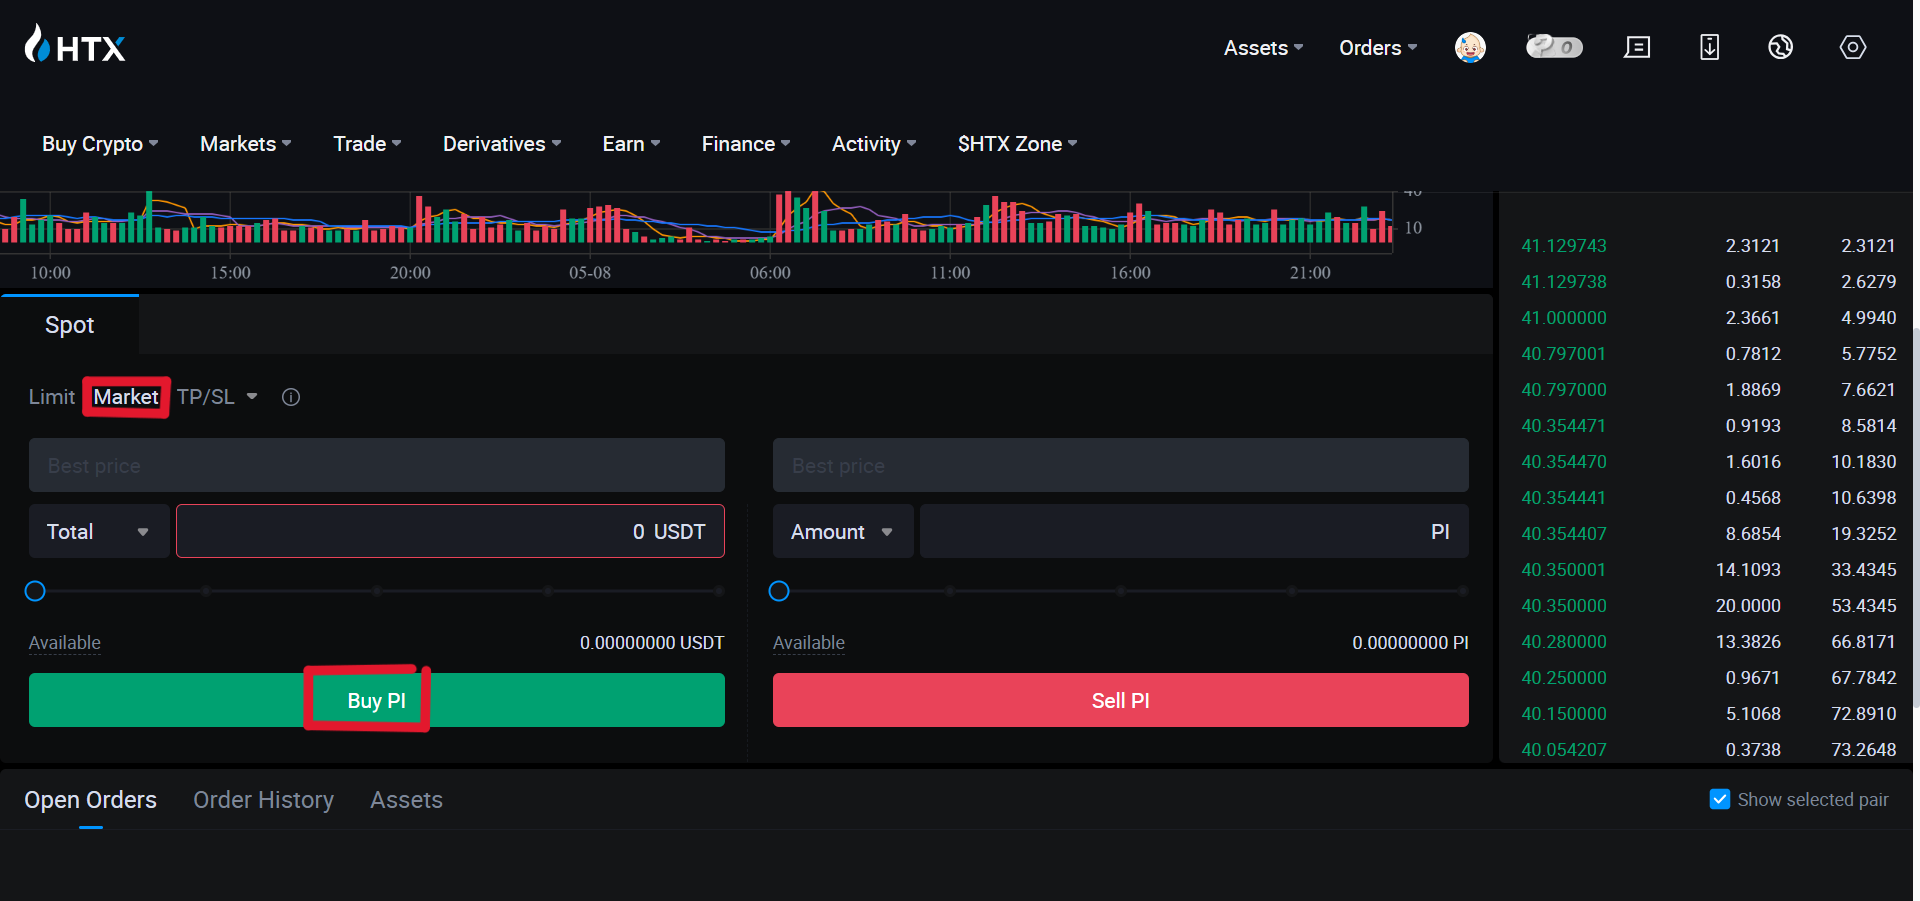Click Available link under sell side
This screenshot has height=901, width=1920.
click(x=809, y=642)
